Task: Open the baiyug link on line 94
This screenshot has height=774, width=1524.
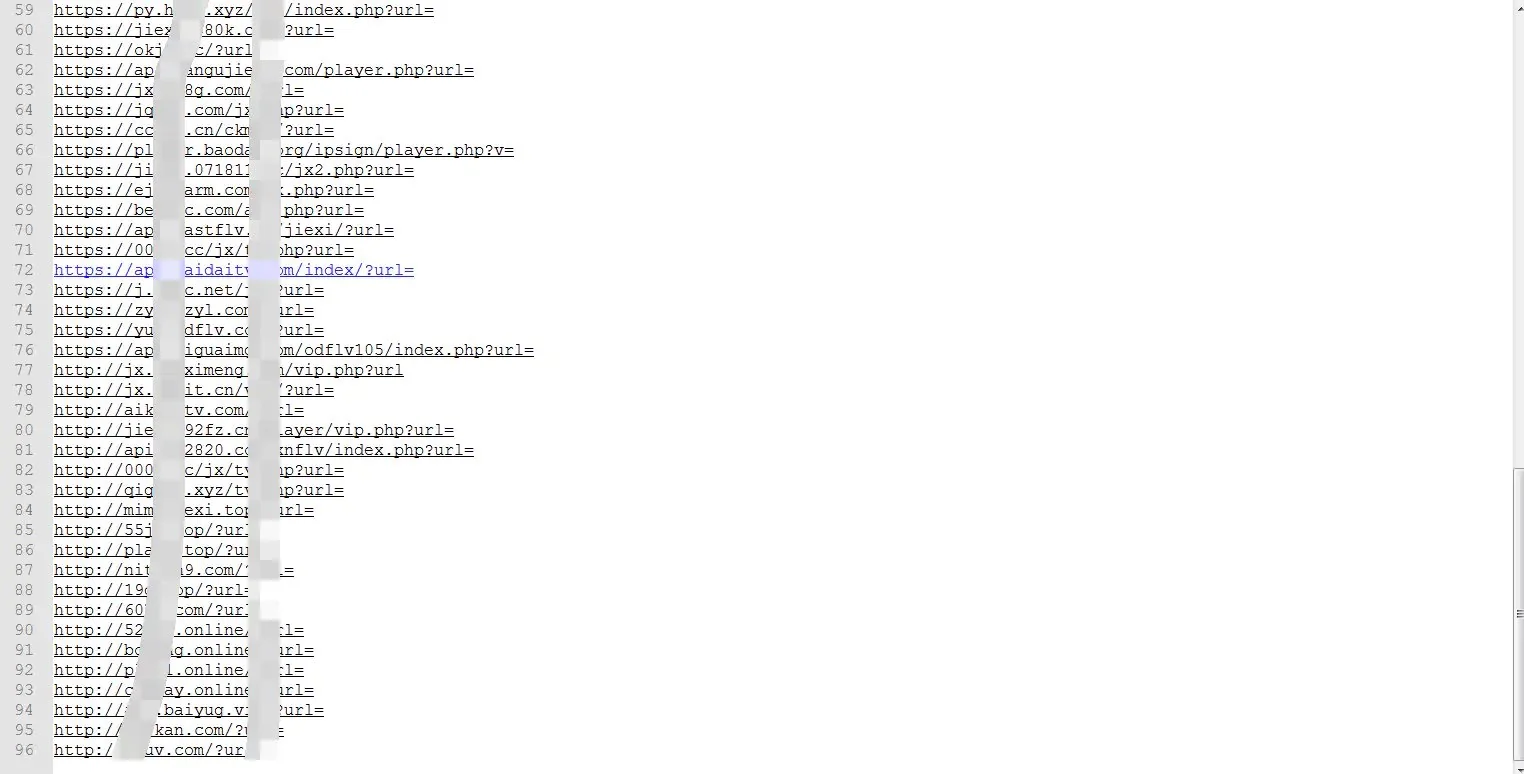Action: (189, 710)
